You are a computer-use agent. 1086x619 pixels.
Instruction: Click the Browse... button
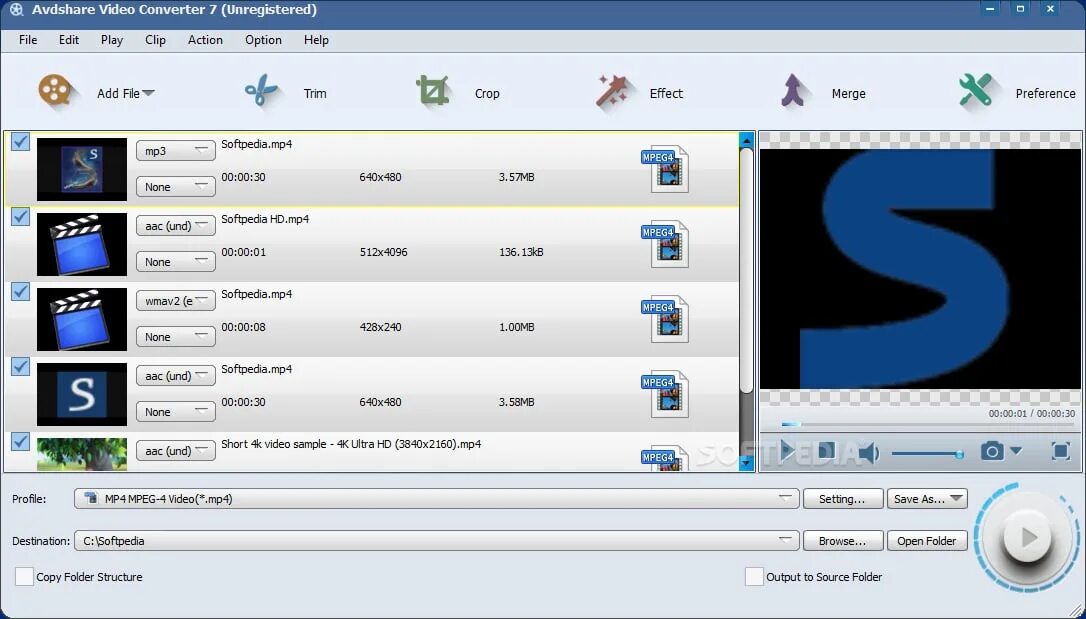(843, 541)
